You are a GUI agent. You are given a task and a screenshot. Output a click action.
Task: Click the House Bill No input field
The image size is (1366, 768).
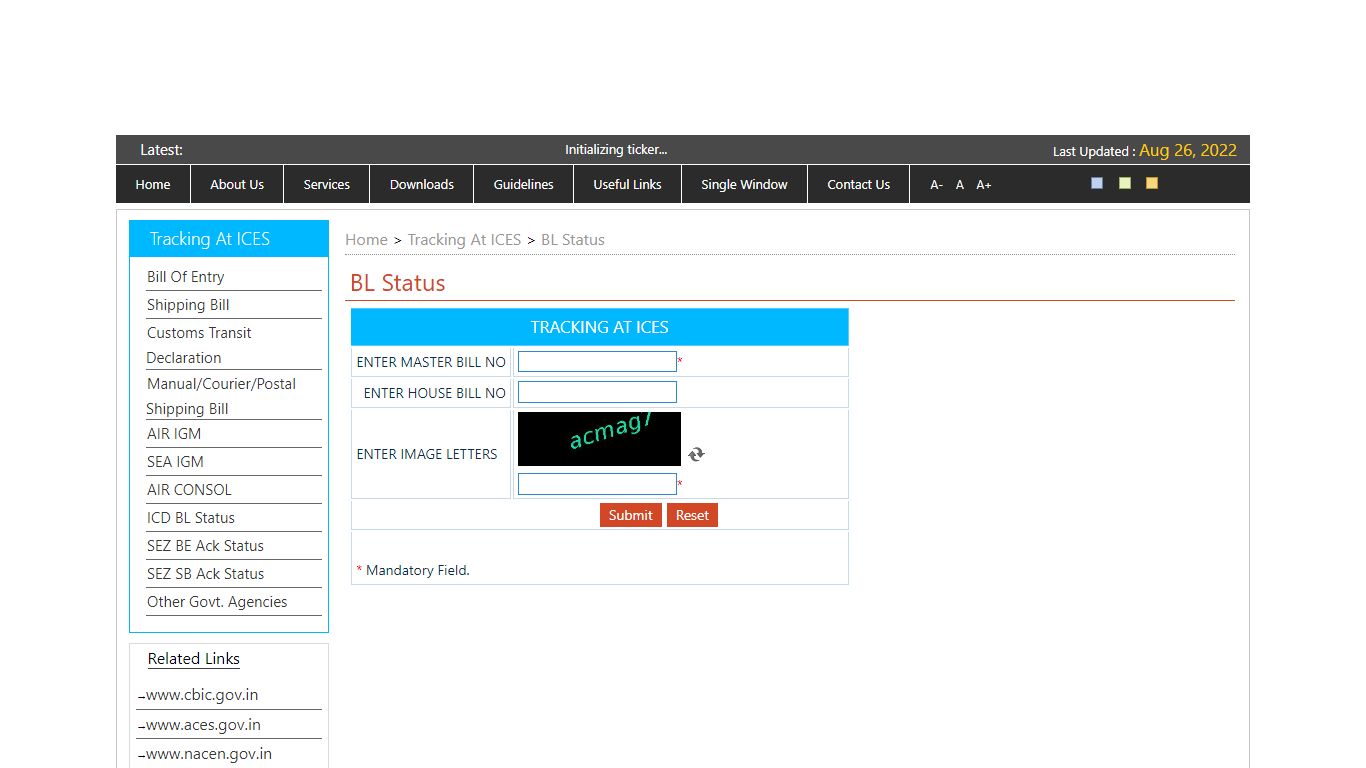[x=597, y=392]
